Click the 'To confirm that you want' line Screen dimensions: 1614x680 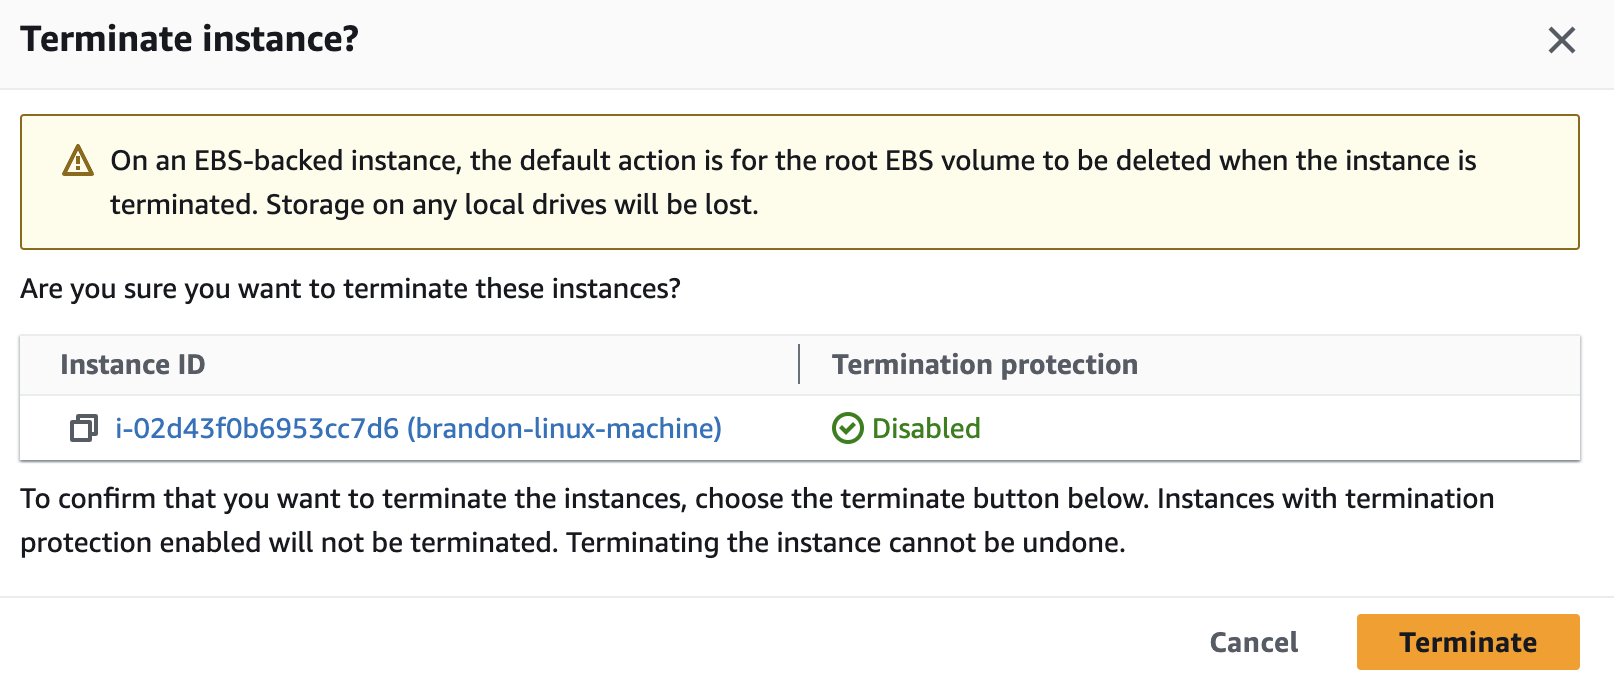pyautogui.click(x=757, y=499)
